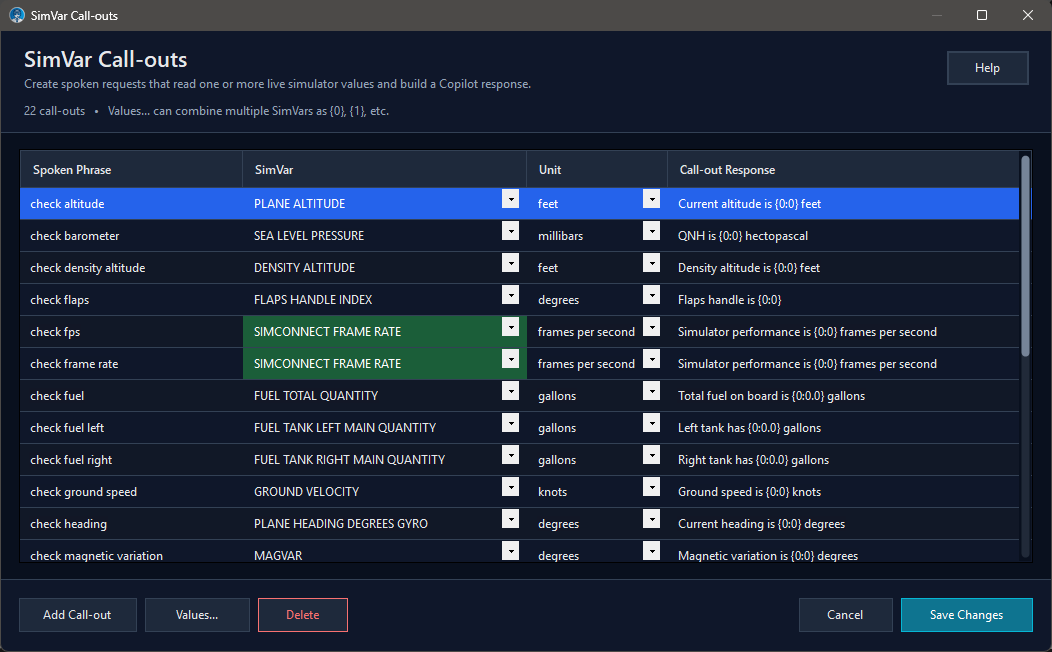Select 'check magnetic variation' phrase cell
Viewport: 1052px width, 652px height.
pos(132,553)
